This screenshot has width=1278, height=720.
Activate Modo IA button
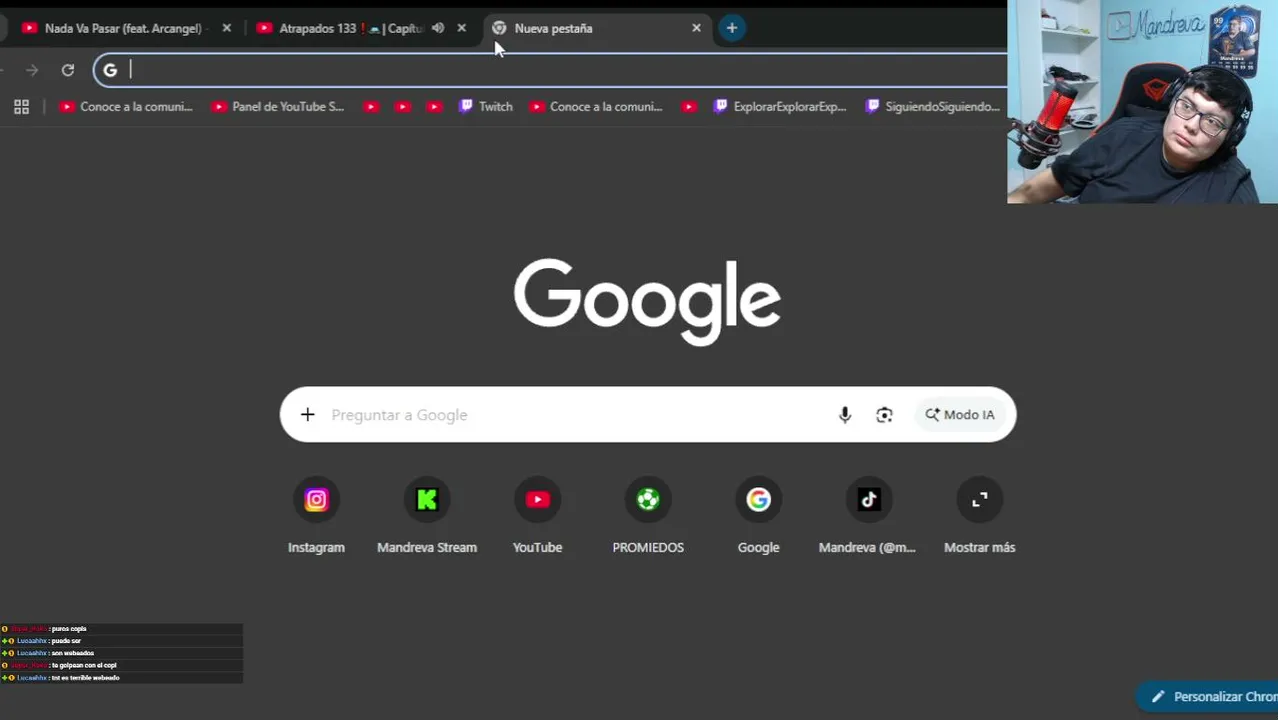[960, 415]
